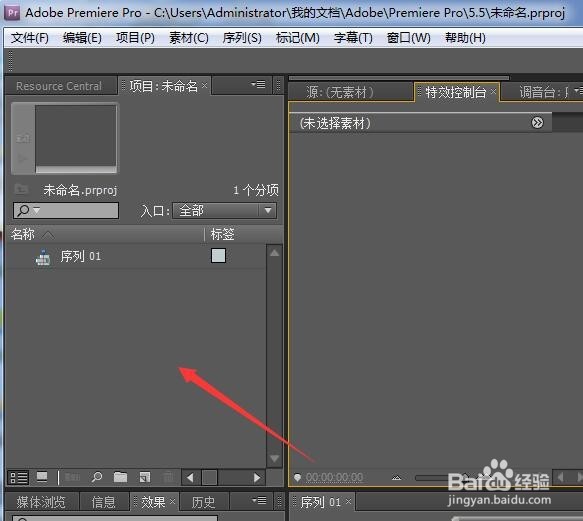Toggle the label color box for 序列 01
This screenshot has width=583, height=521.
pyautogui.click(x=218, y=256)
